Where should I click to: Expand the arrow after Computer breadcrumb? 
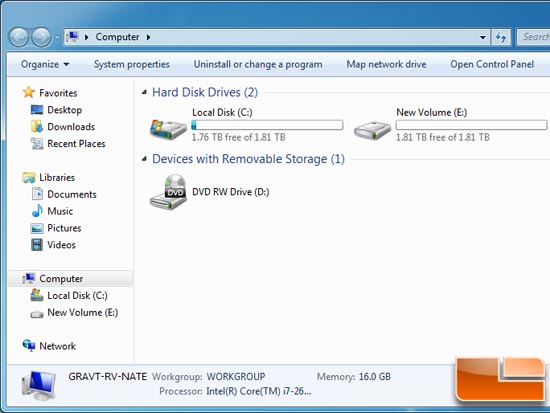tap(149, 37)
